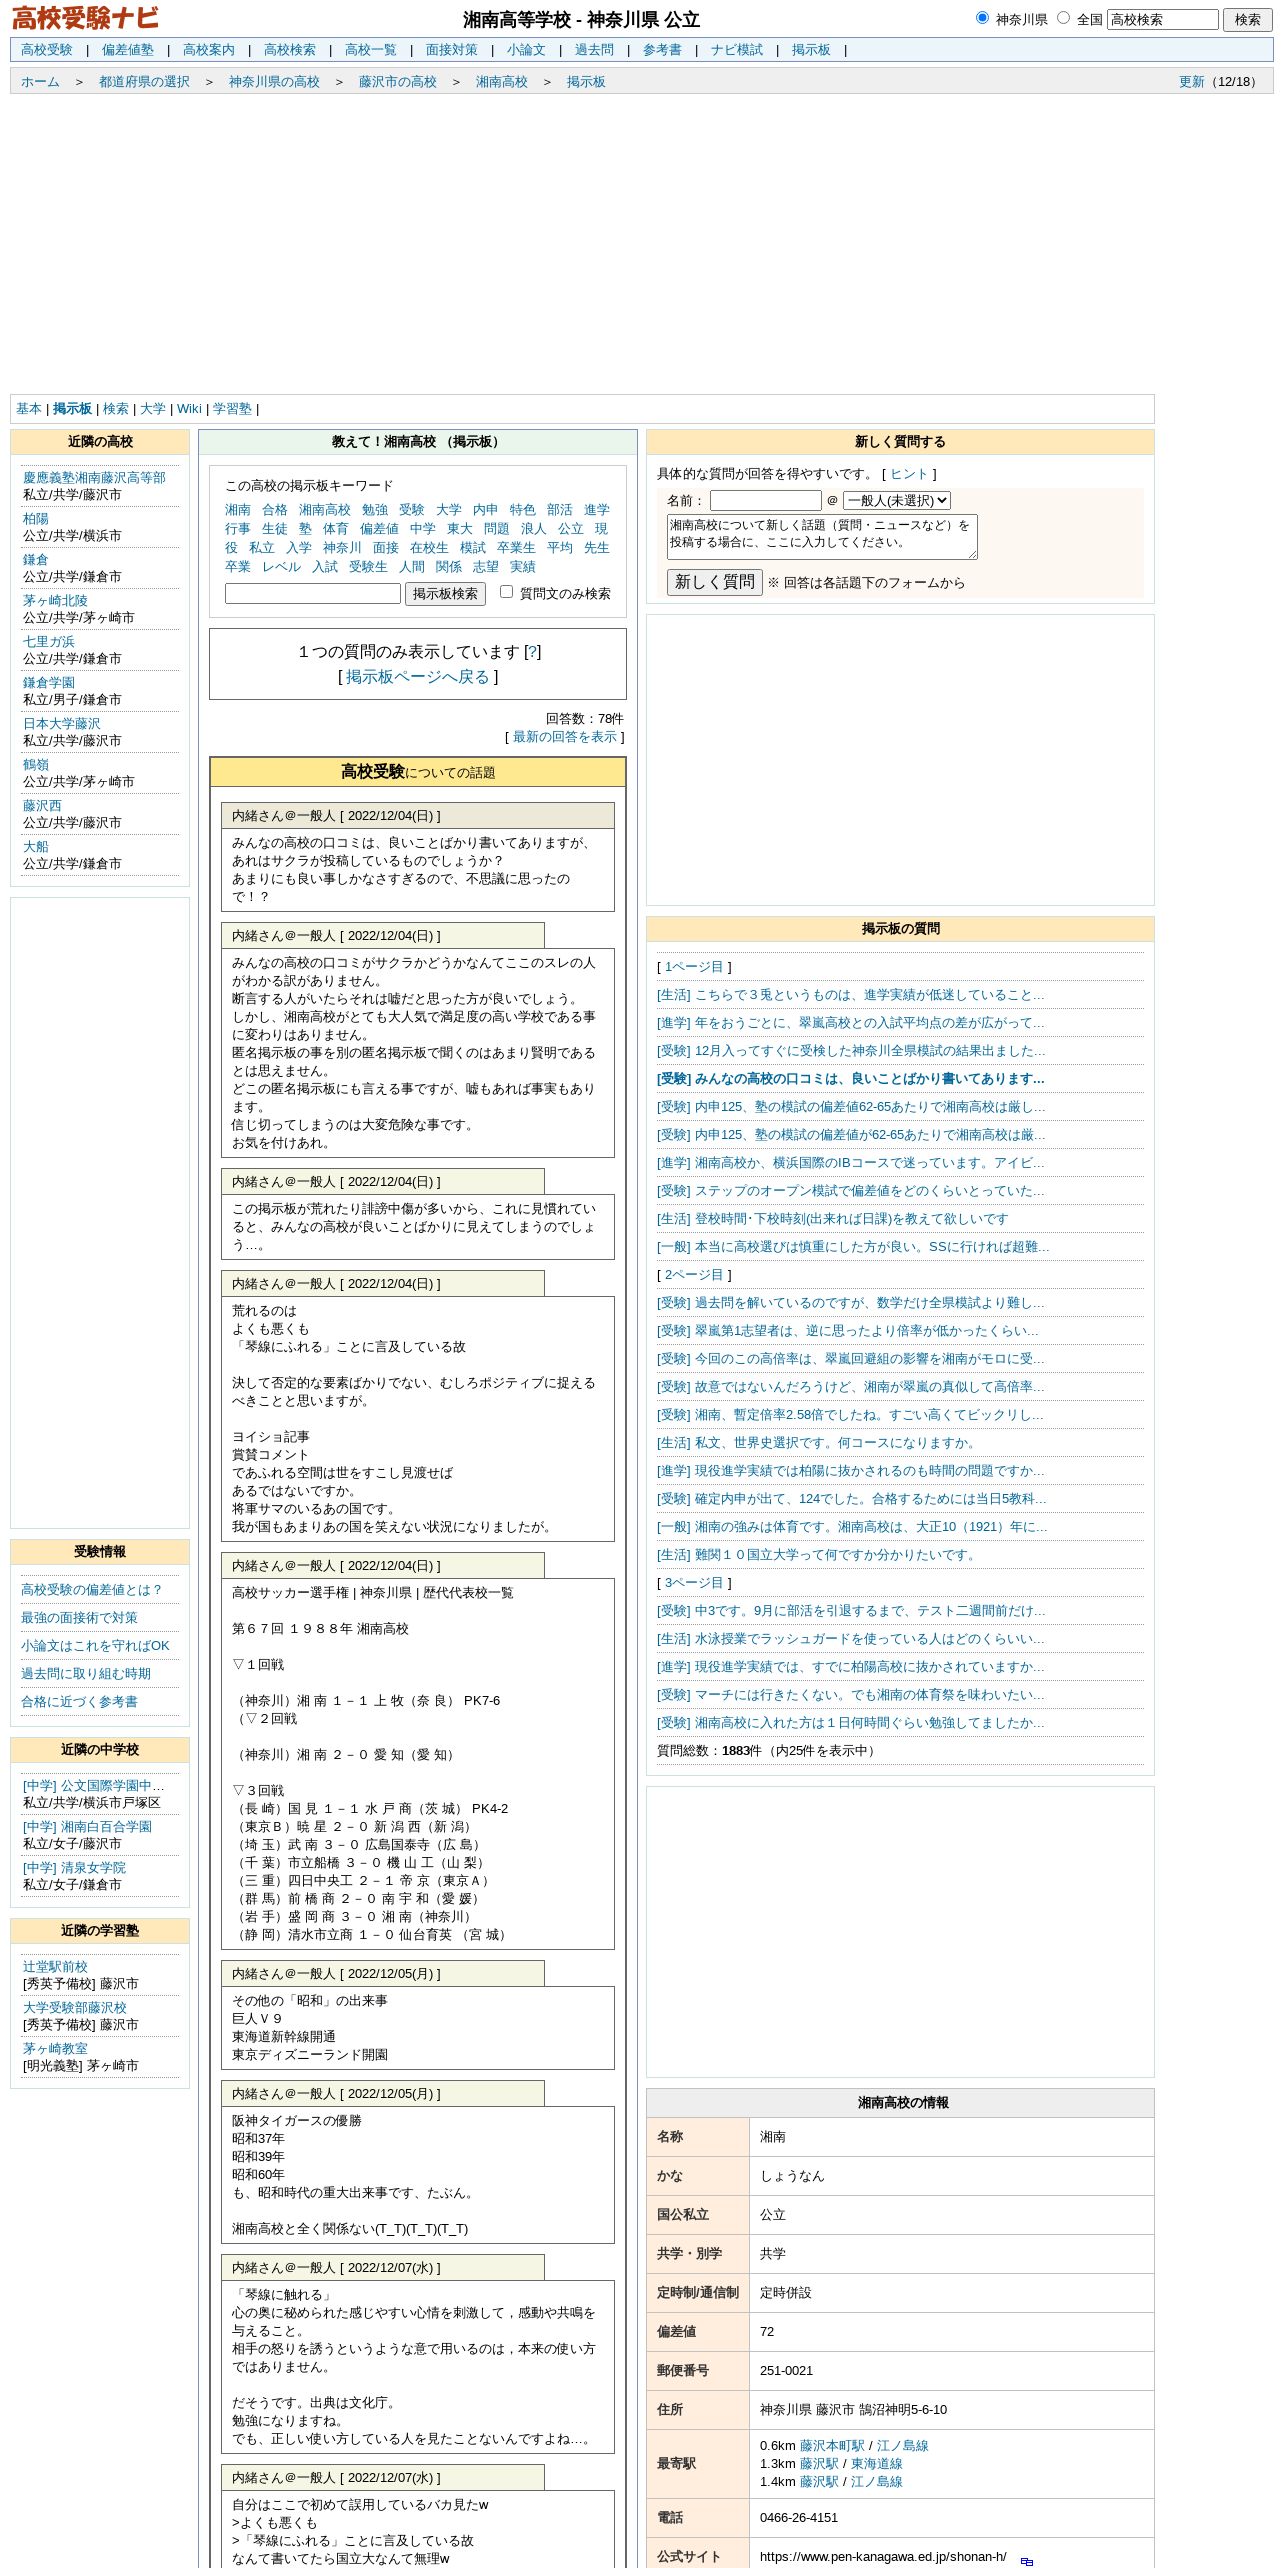Open 偏差値塾 in the top navigation

(128, 50)
